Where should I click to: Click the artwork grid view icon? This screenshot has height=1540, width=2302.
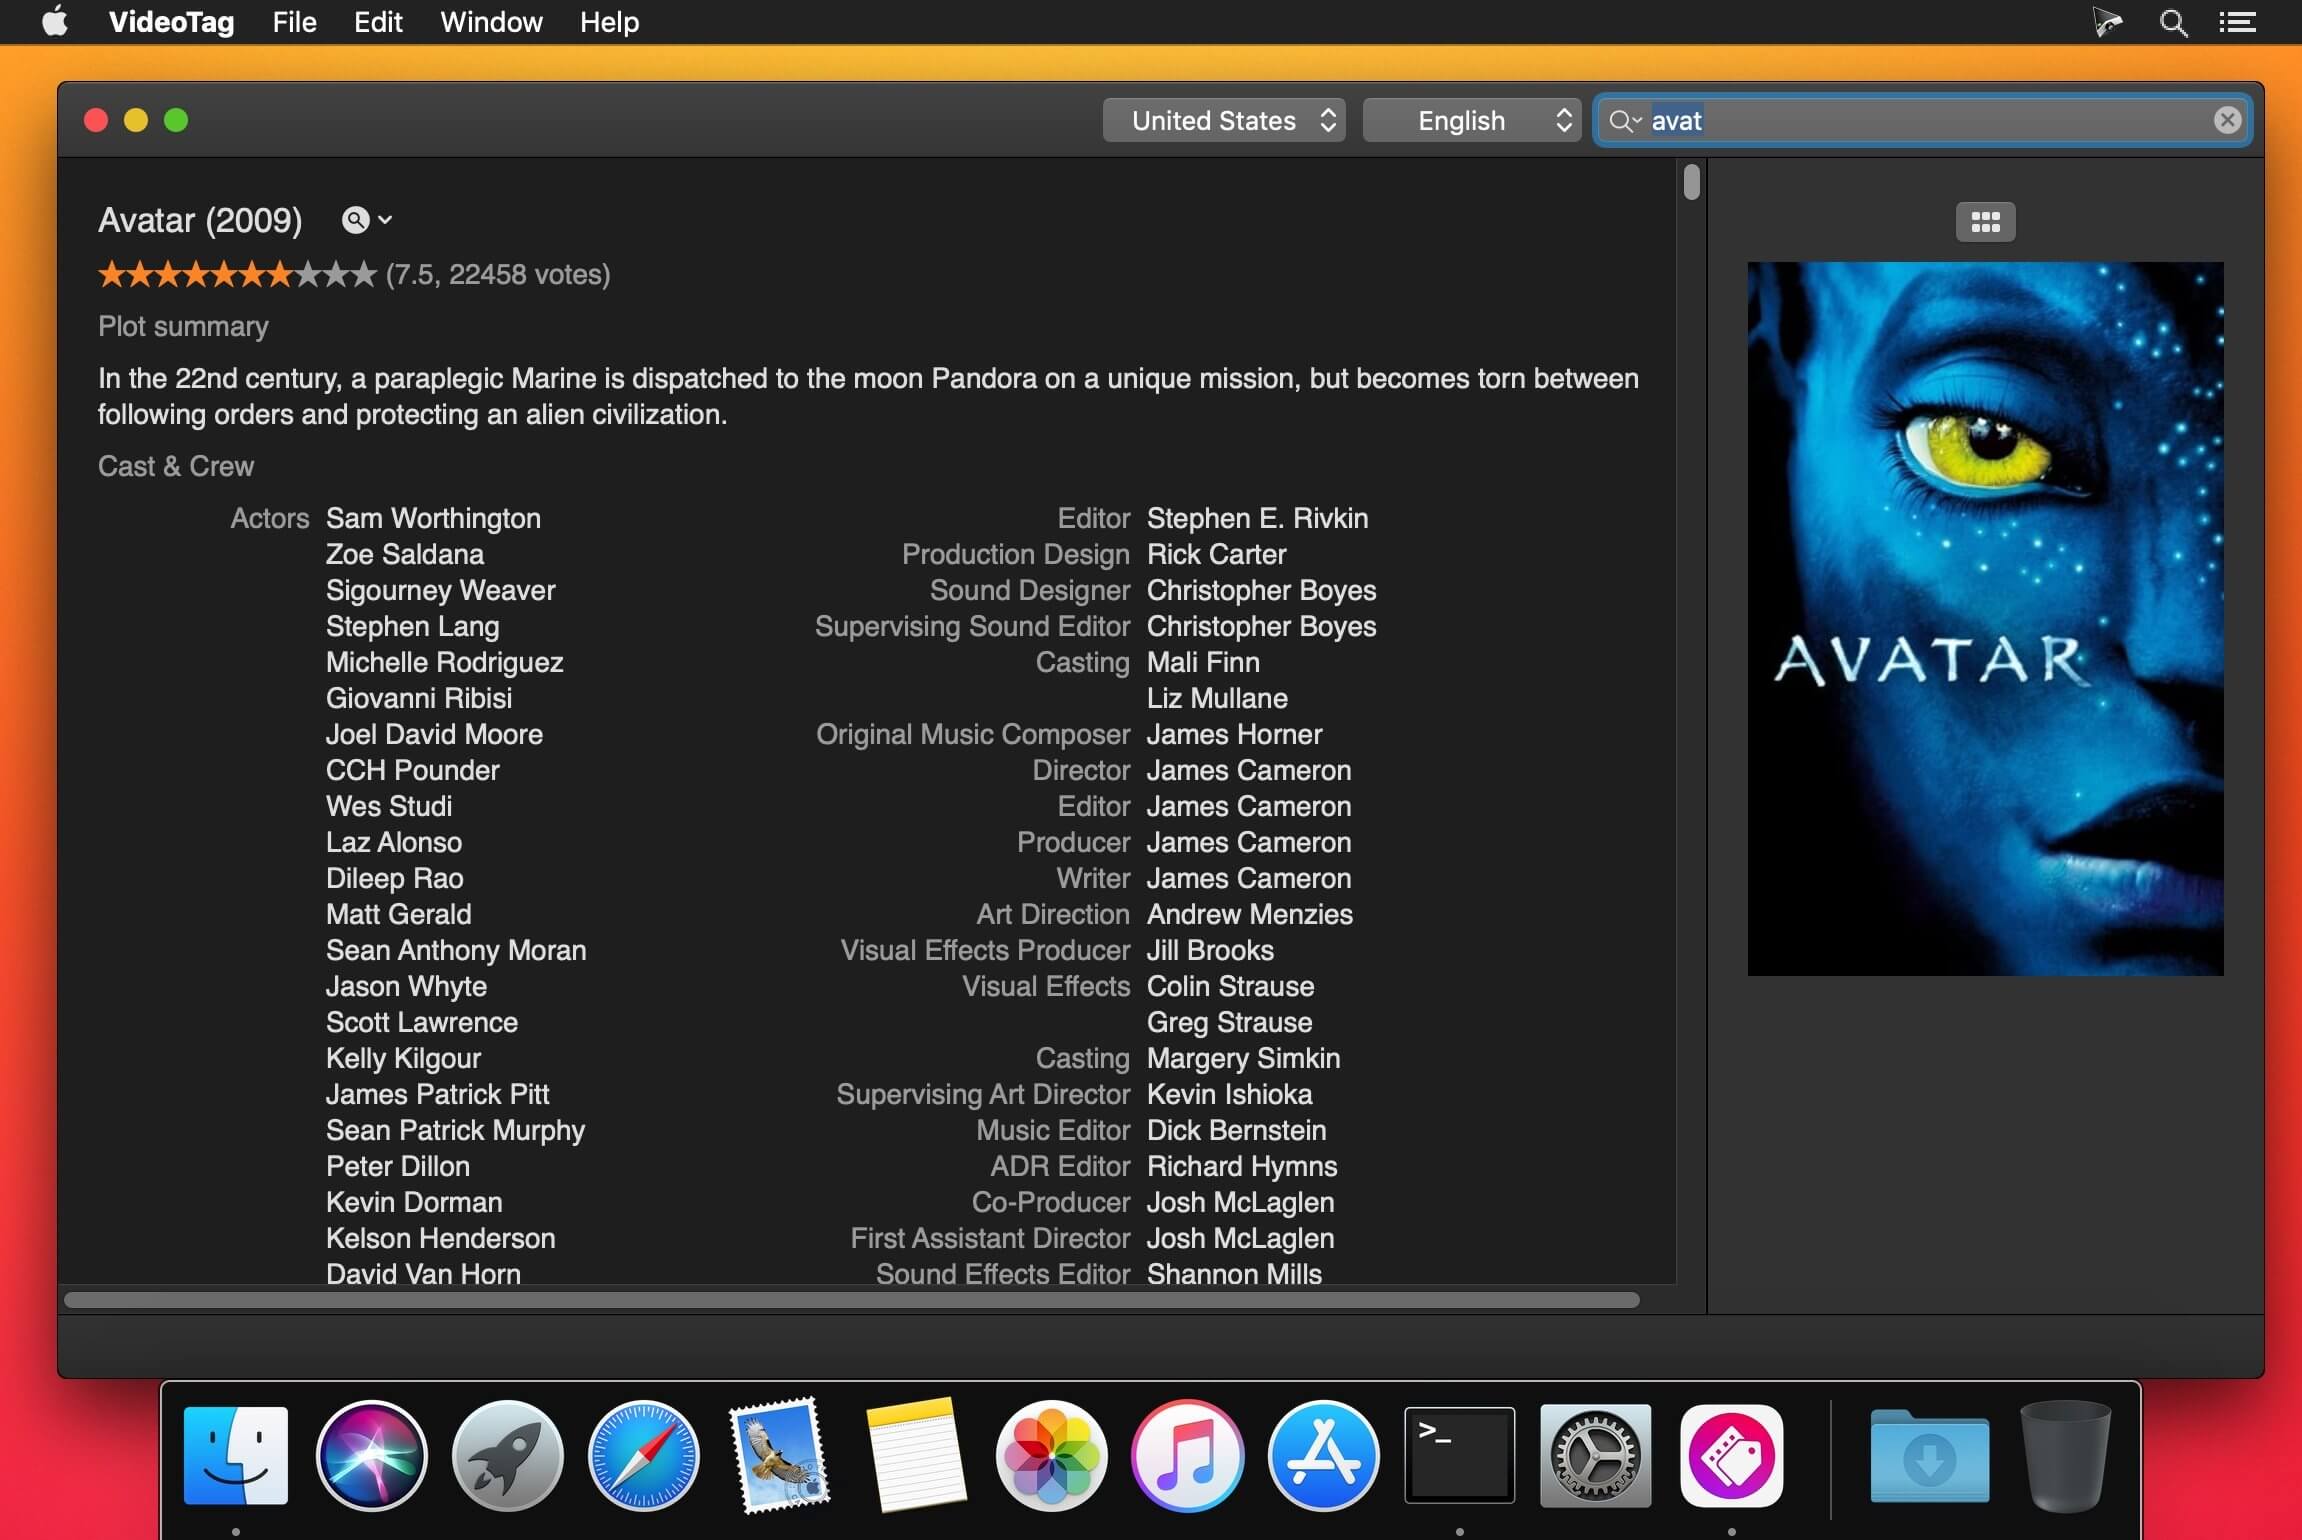[1985, 221]
